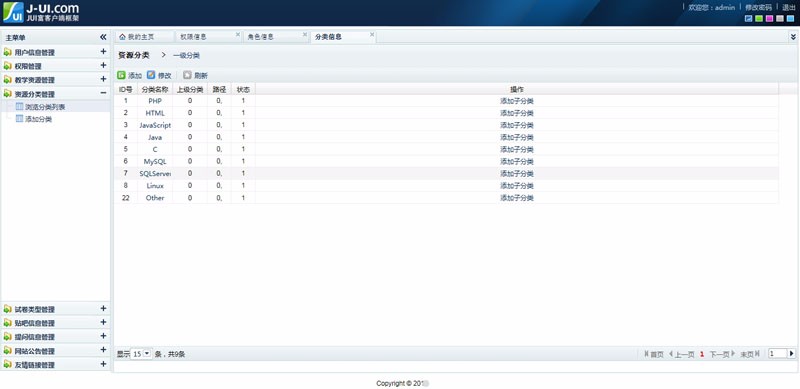Click the current page number 1 in red

coord(702,354)
